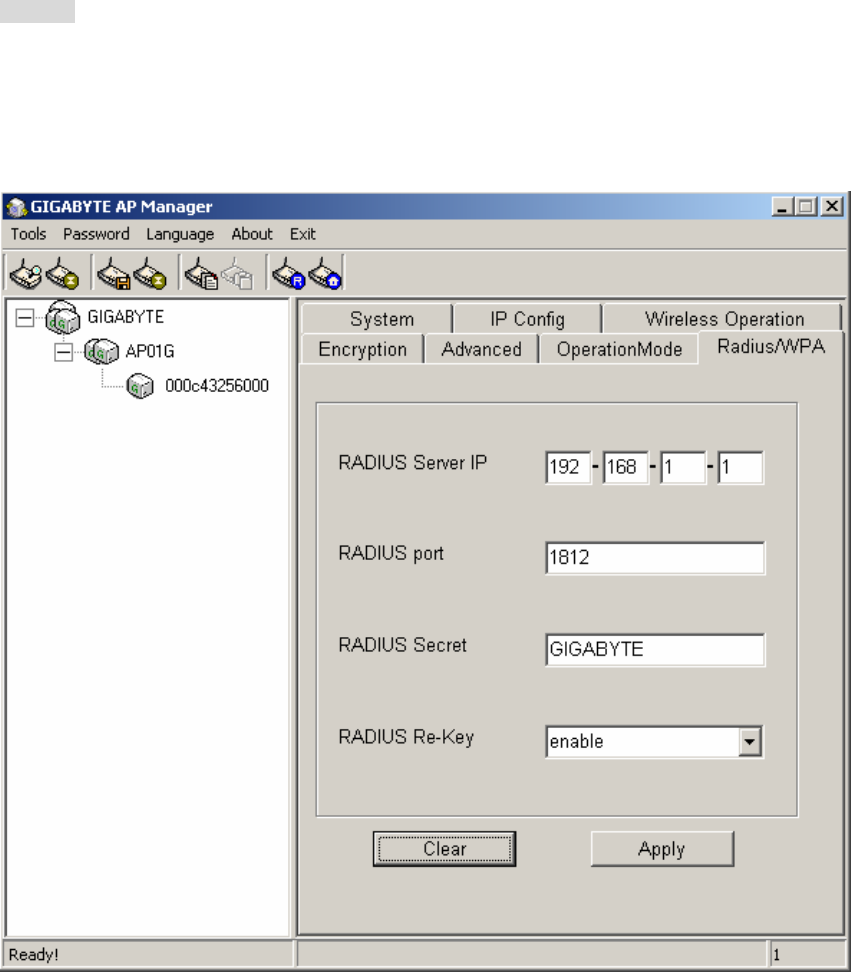The width and height of the screenshot is (851, 972).
Task: Click the greyed-out paste settings toolbar icon
Action: (237, 273)
